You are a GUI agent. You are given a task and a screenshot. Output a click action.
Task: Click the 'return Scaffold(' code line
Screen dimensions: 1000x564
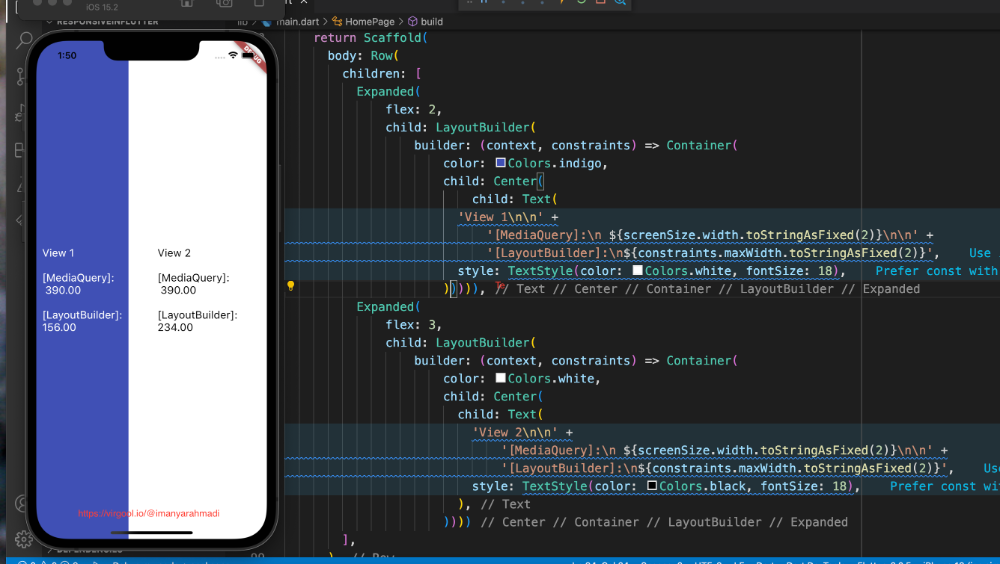pyautogui.click(x=371, y=38)
